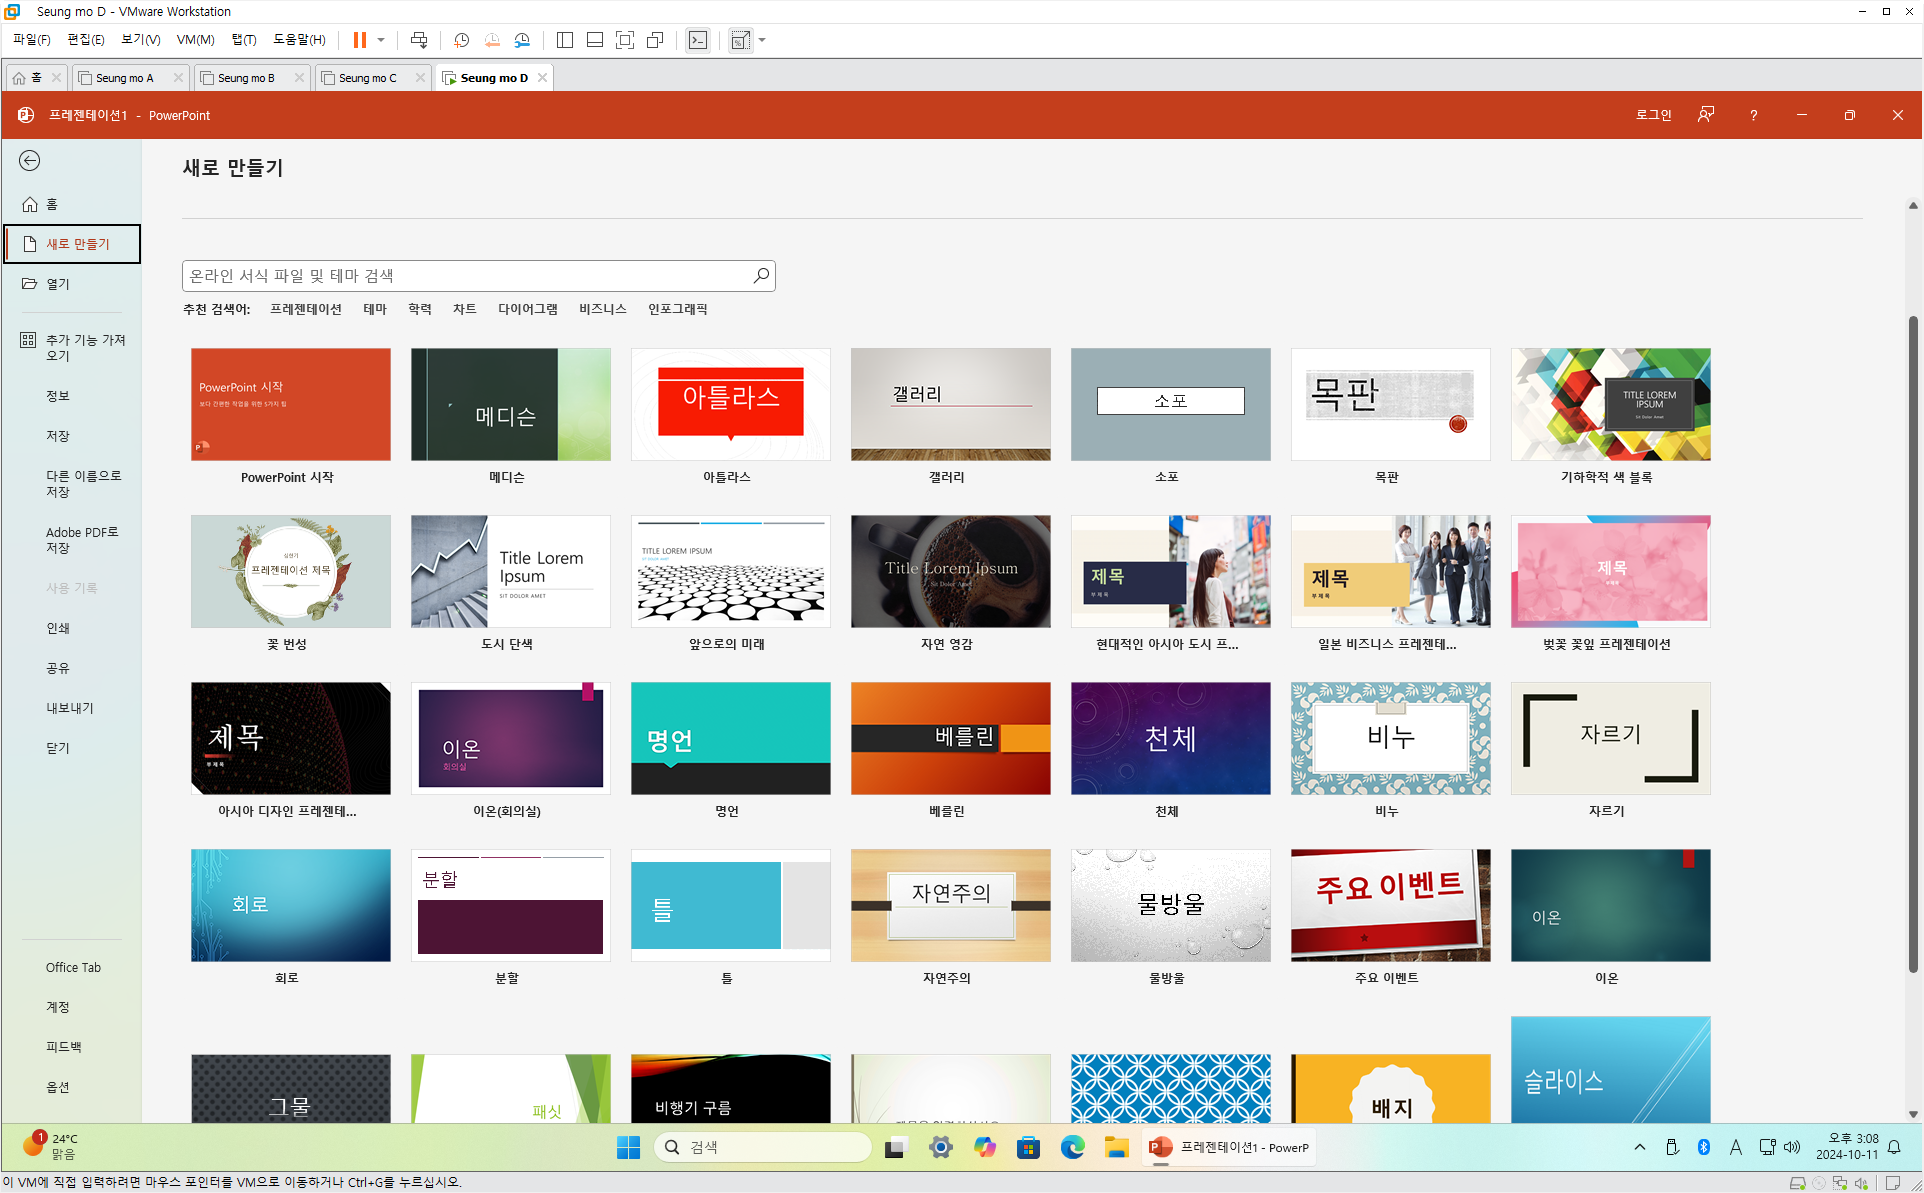Click 로그인 sign-in button
1924x1193 pixels.
[1653, 115]
